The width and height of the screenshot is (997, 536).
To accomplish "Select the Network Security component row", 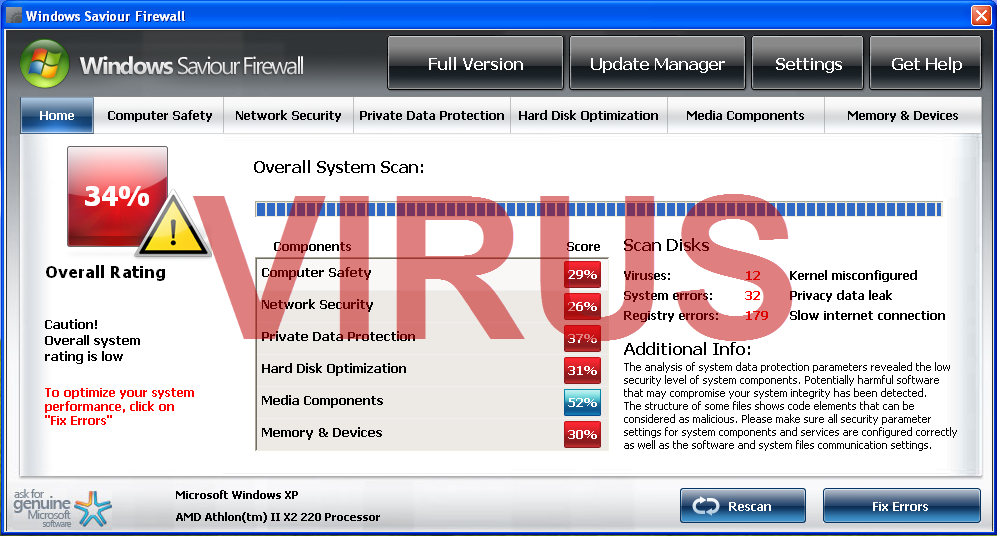I will tap(432, 306).
